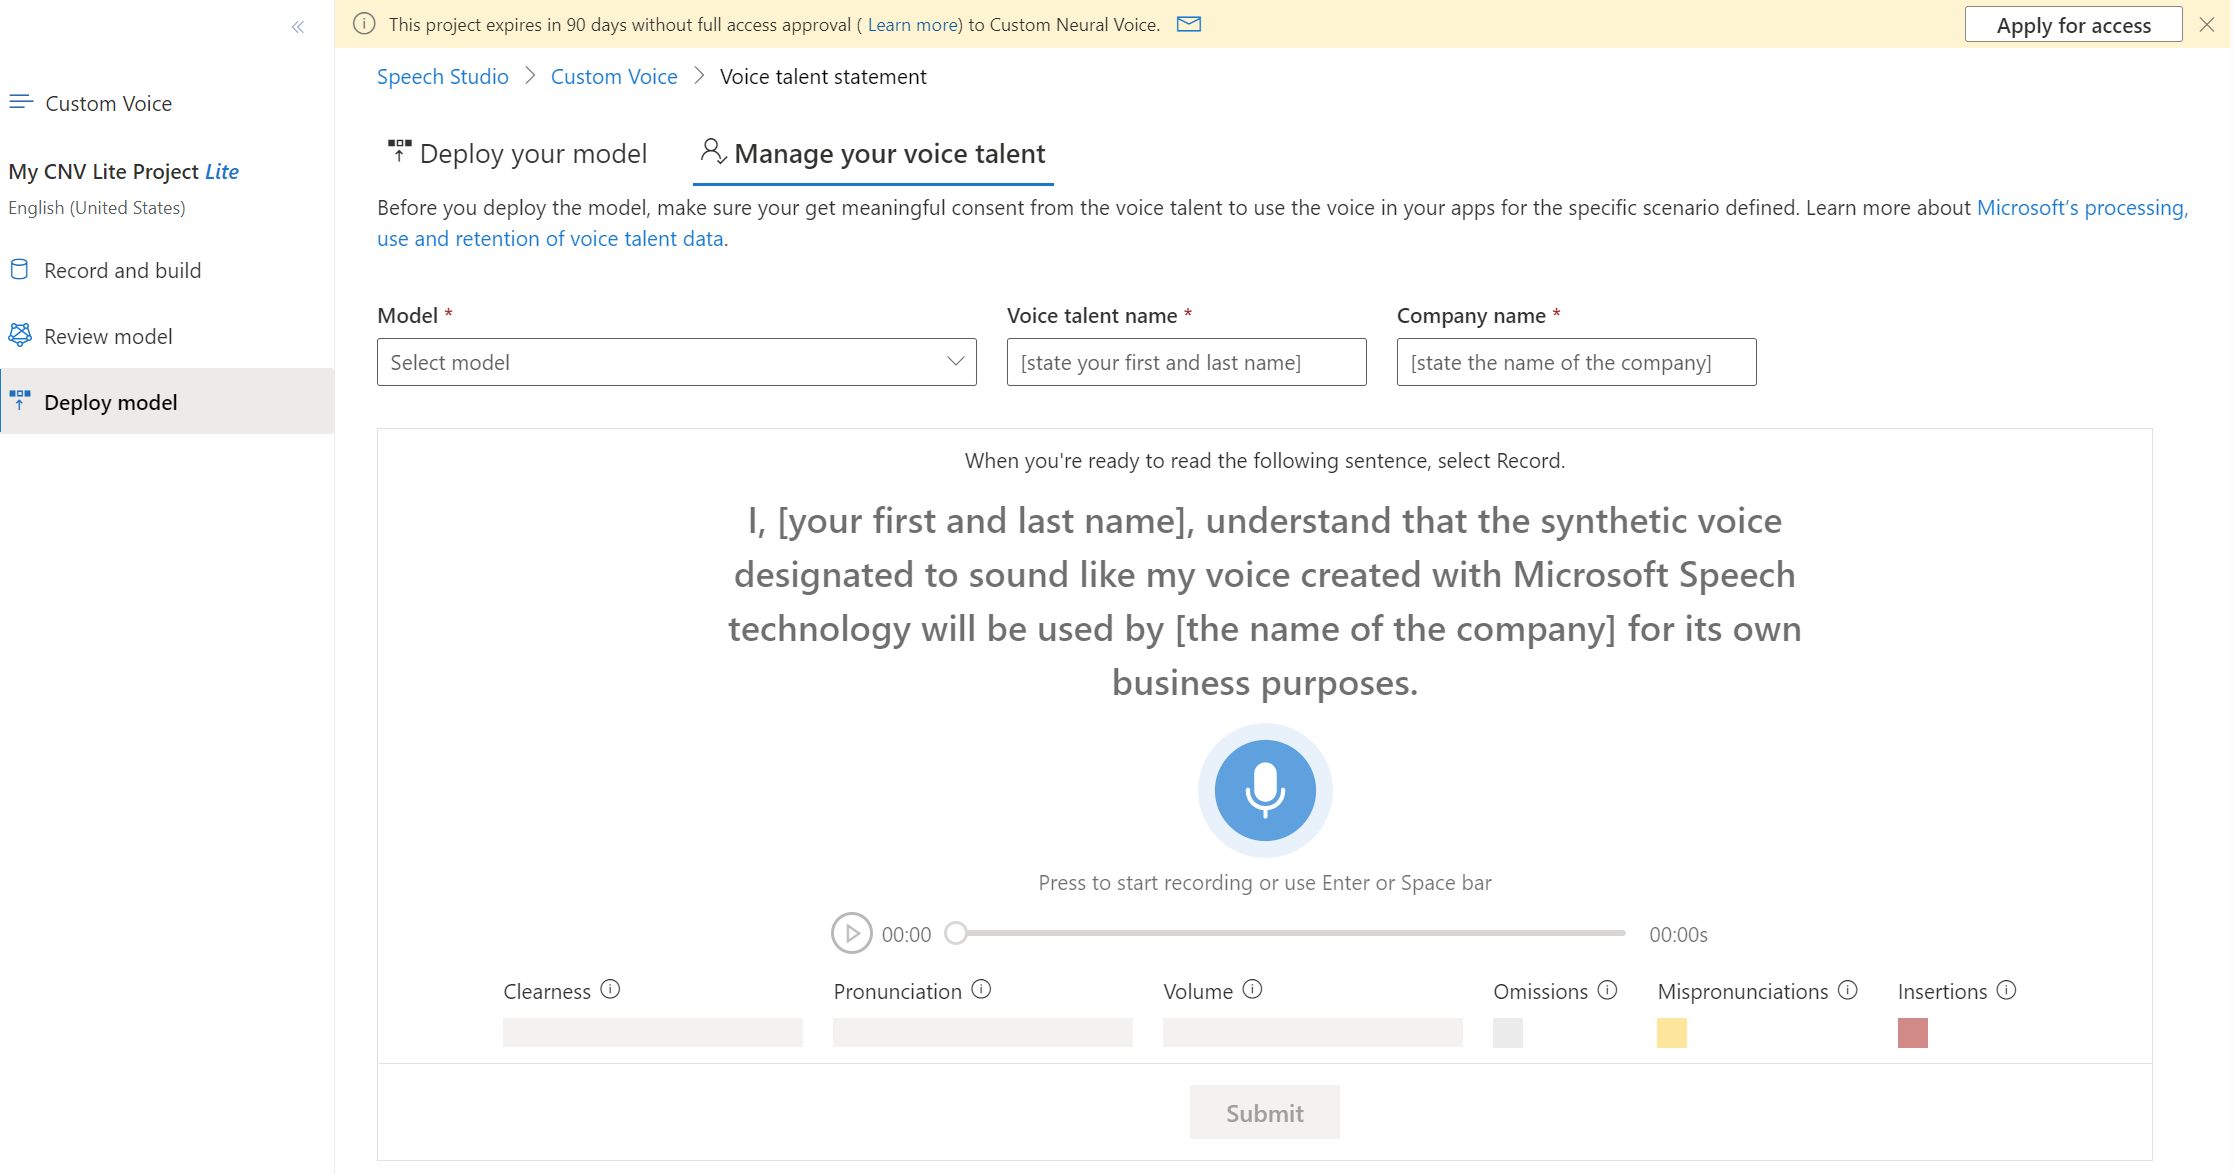Click the Review Model nav icon
Image resolution: width=2233 pixels, height=1174 pixels.
pyautogui.click(x=21, y=335)
